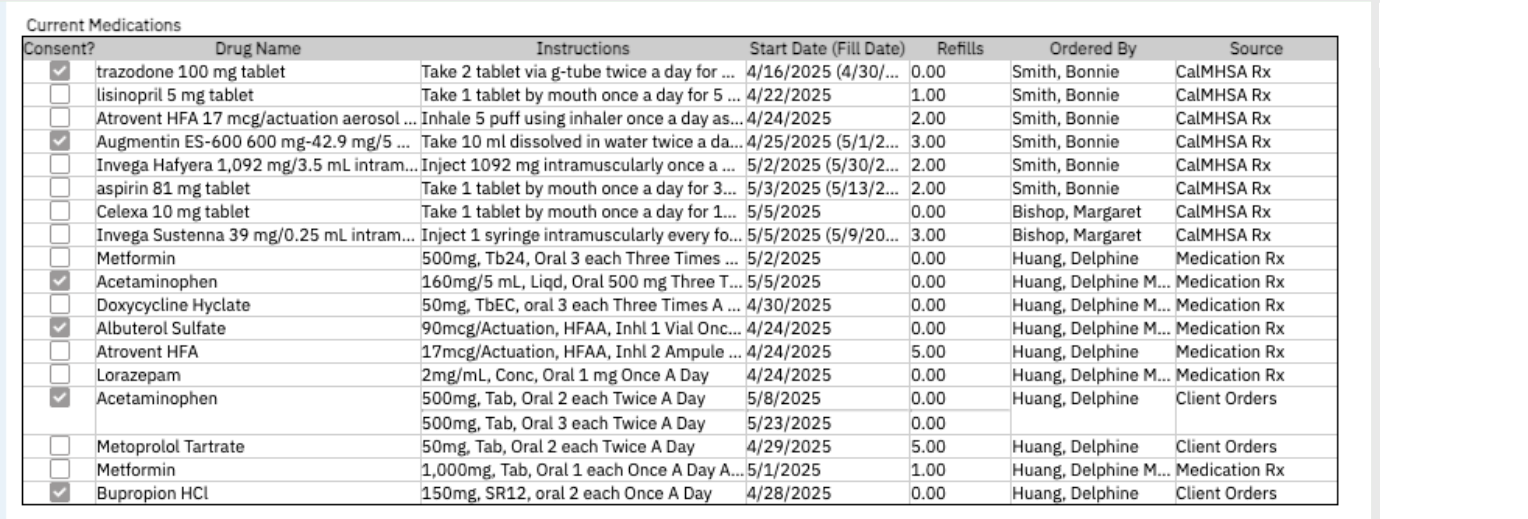Tick consent checkbox for Celexa 10 mg tablet
The height and width of the screenshot is (519, 1528).
(60, 212)
